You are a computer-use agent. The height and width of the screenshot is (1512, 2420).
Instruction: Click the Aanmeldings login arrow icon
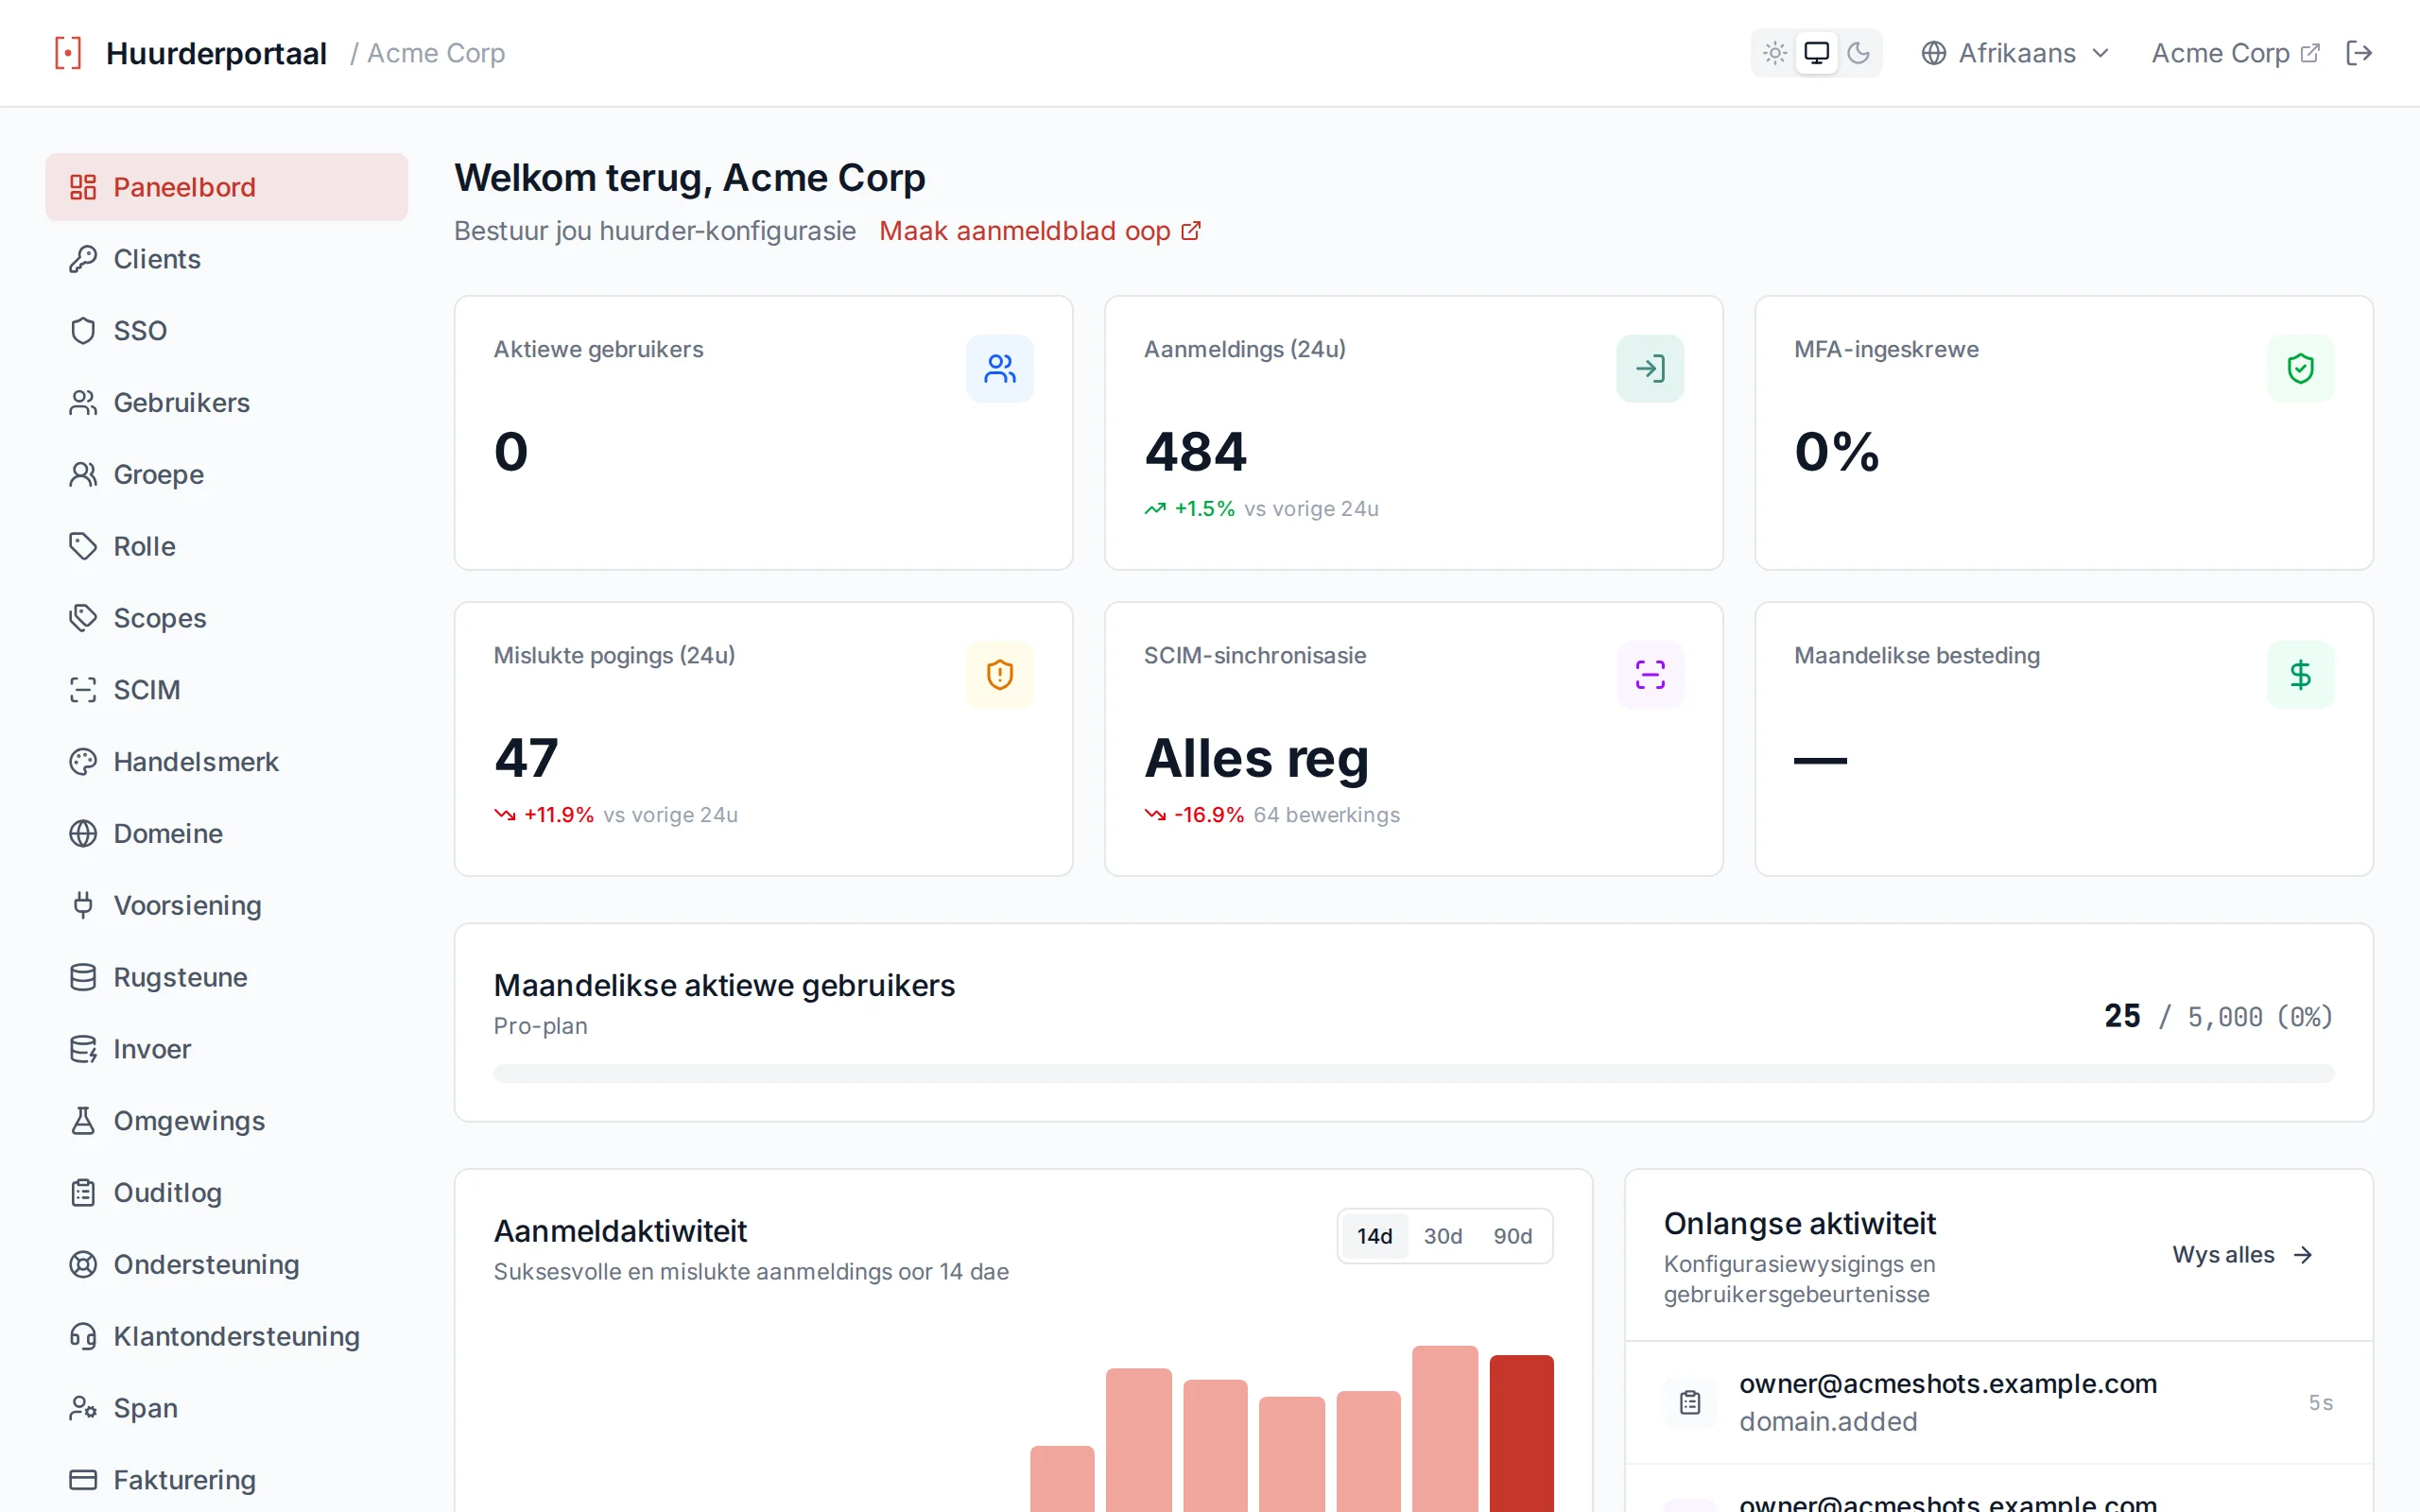tap(1650, 369)
